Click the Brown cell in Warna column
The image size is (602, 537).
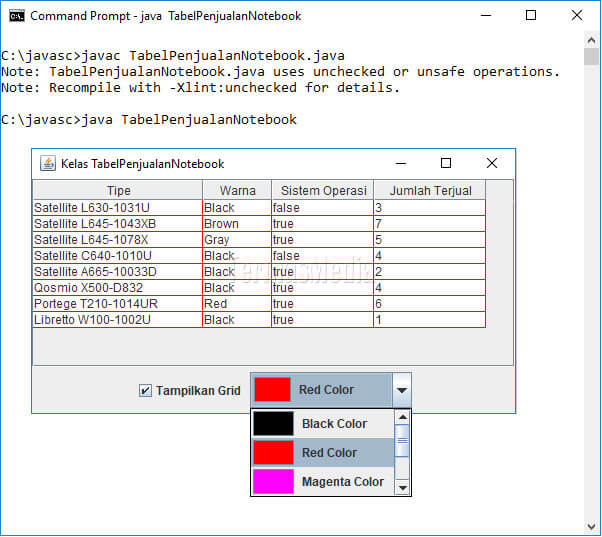(x=237, y=224)
